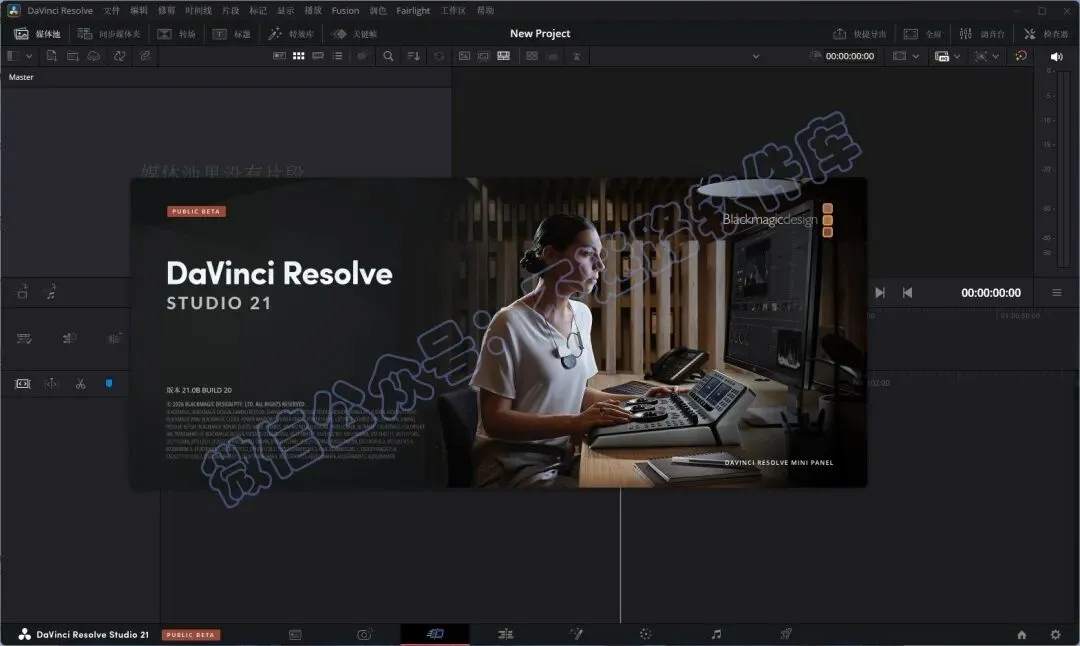Open the 时间线 (Timeline) menu
Viewport: 1080px width, 646px height.
pyautogui.click(x=198, y=10)
